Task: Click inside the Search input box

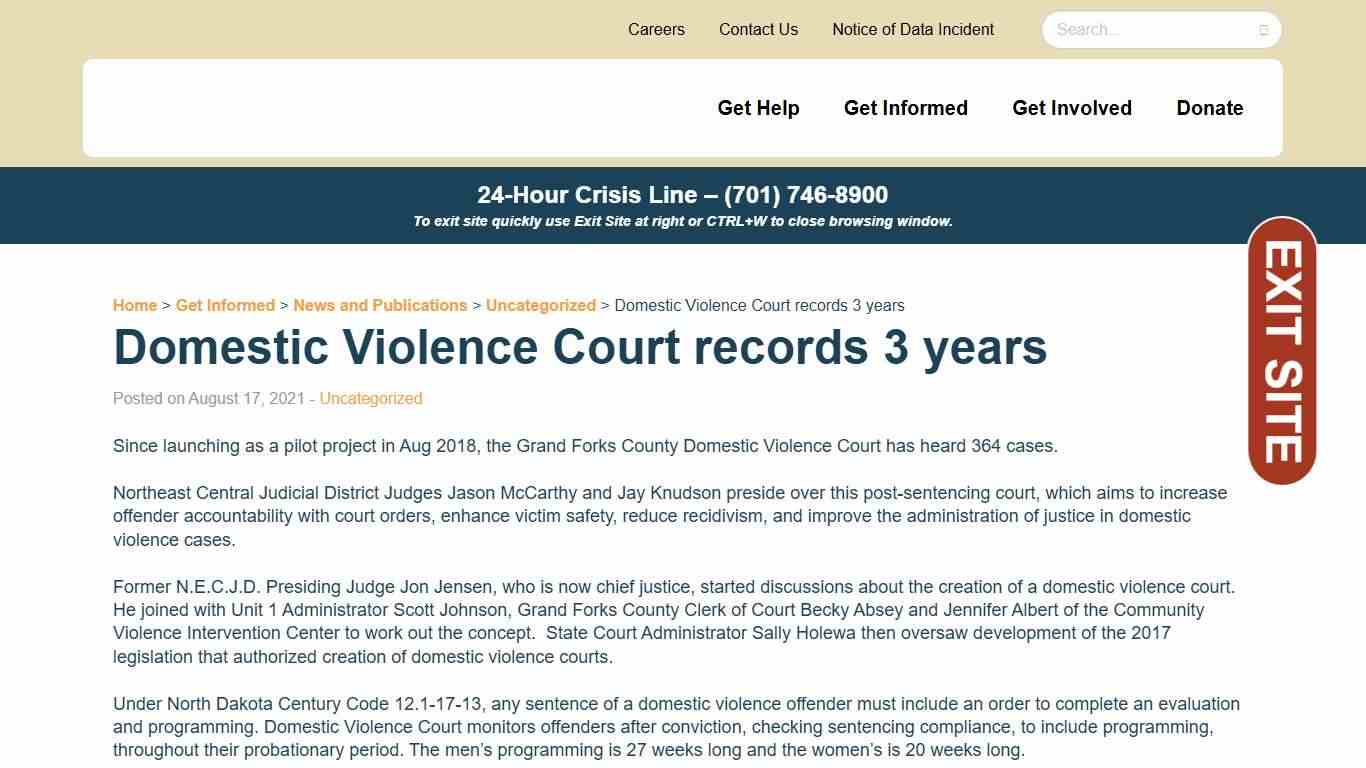Action: [1140, 30]
